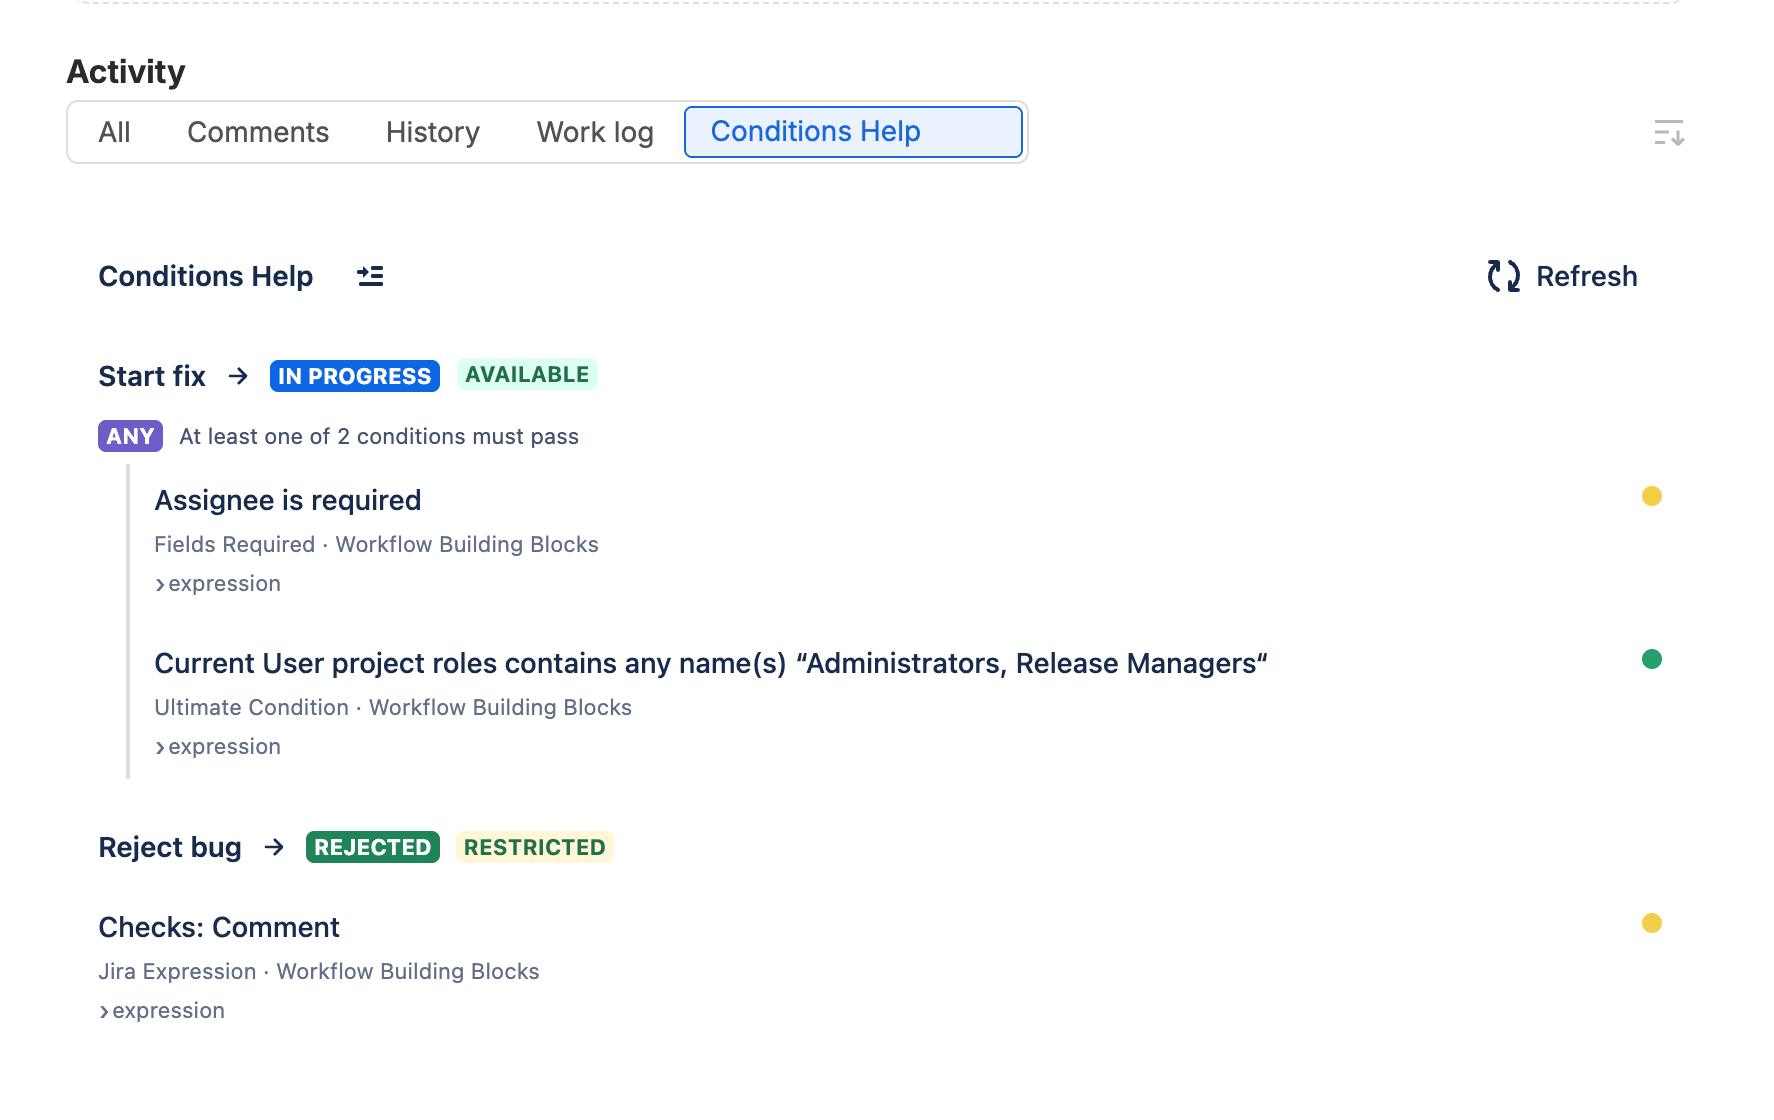Click the purple ANY badge
This screenshot has width=1774, height=1120.
pyautogui.click(x=130, y=436)
